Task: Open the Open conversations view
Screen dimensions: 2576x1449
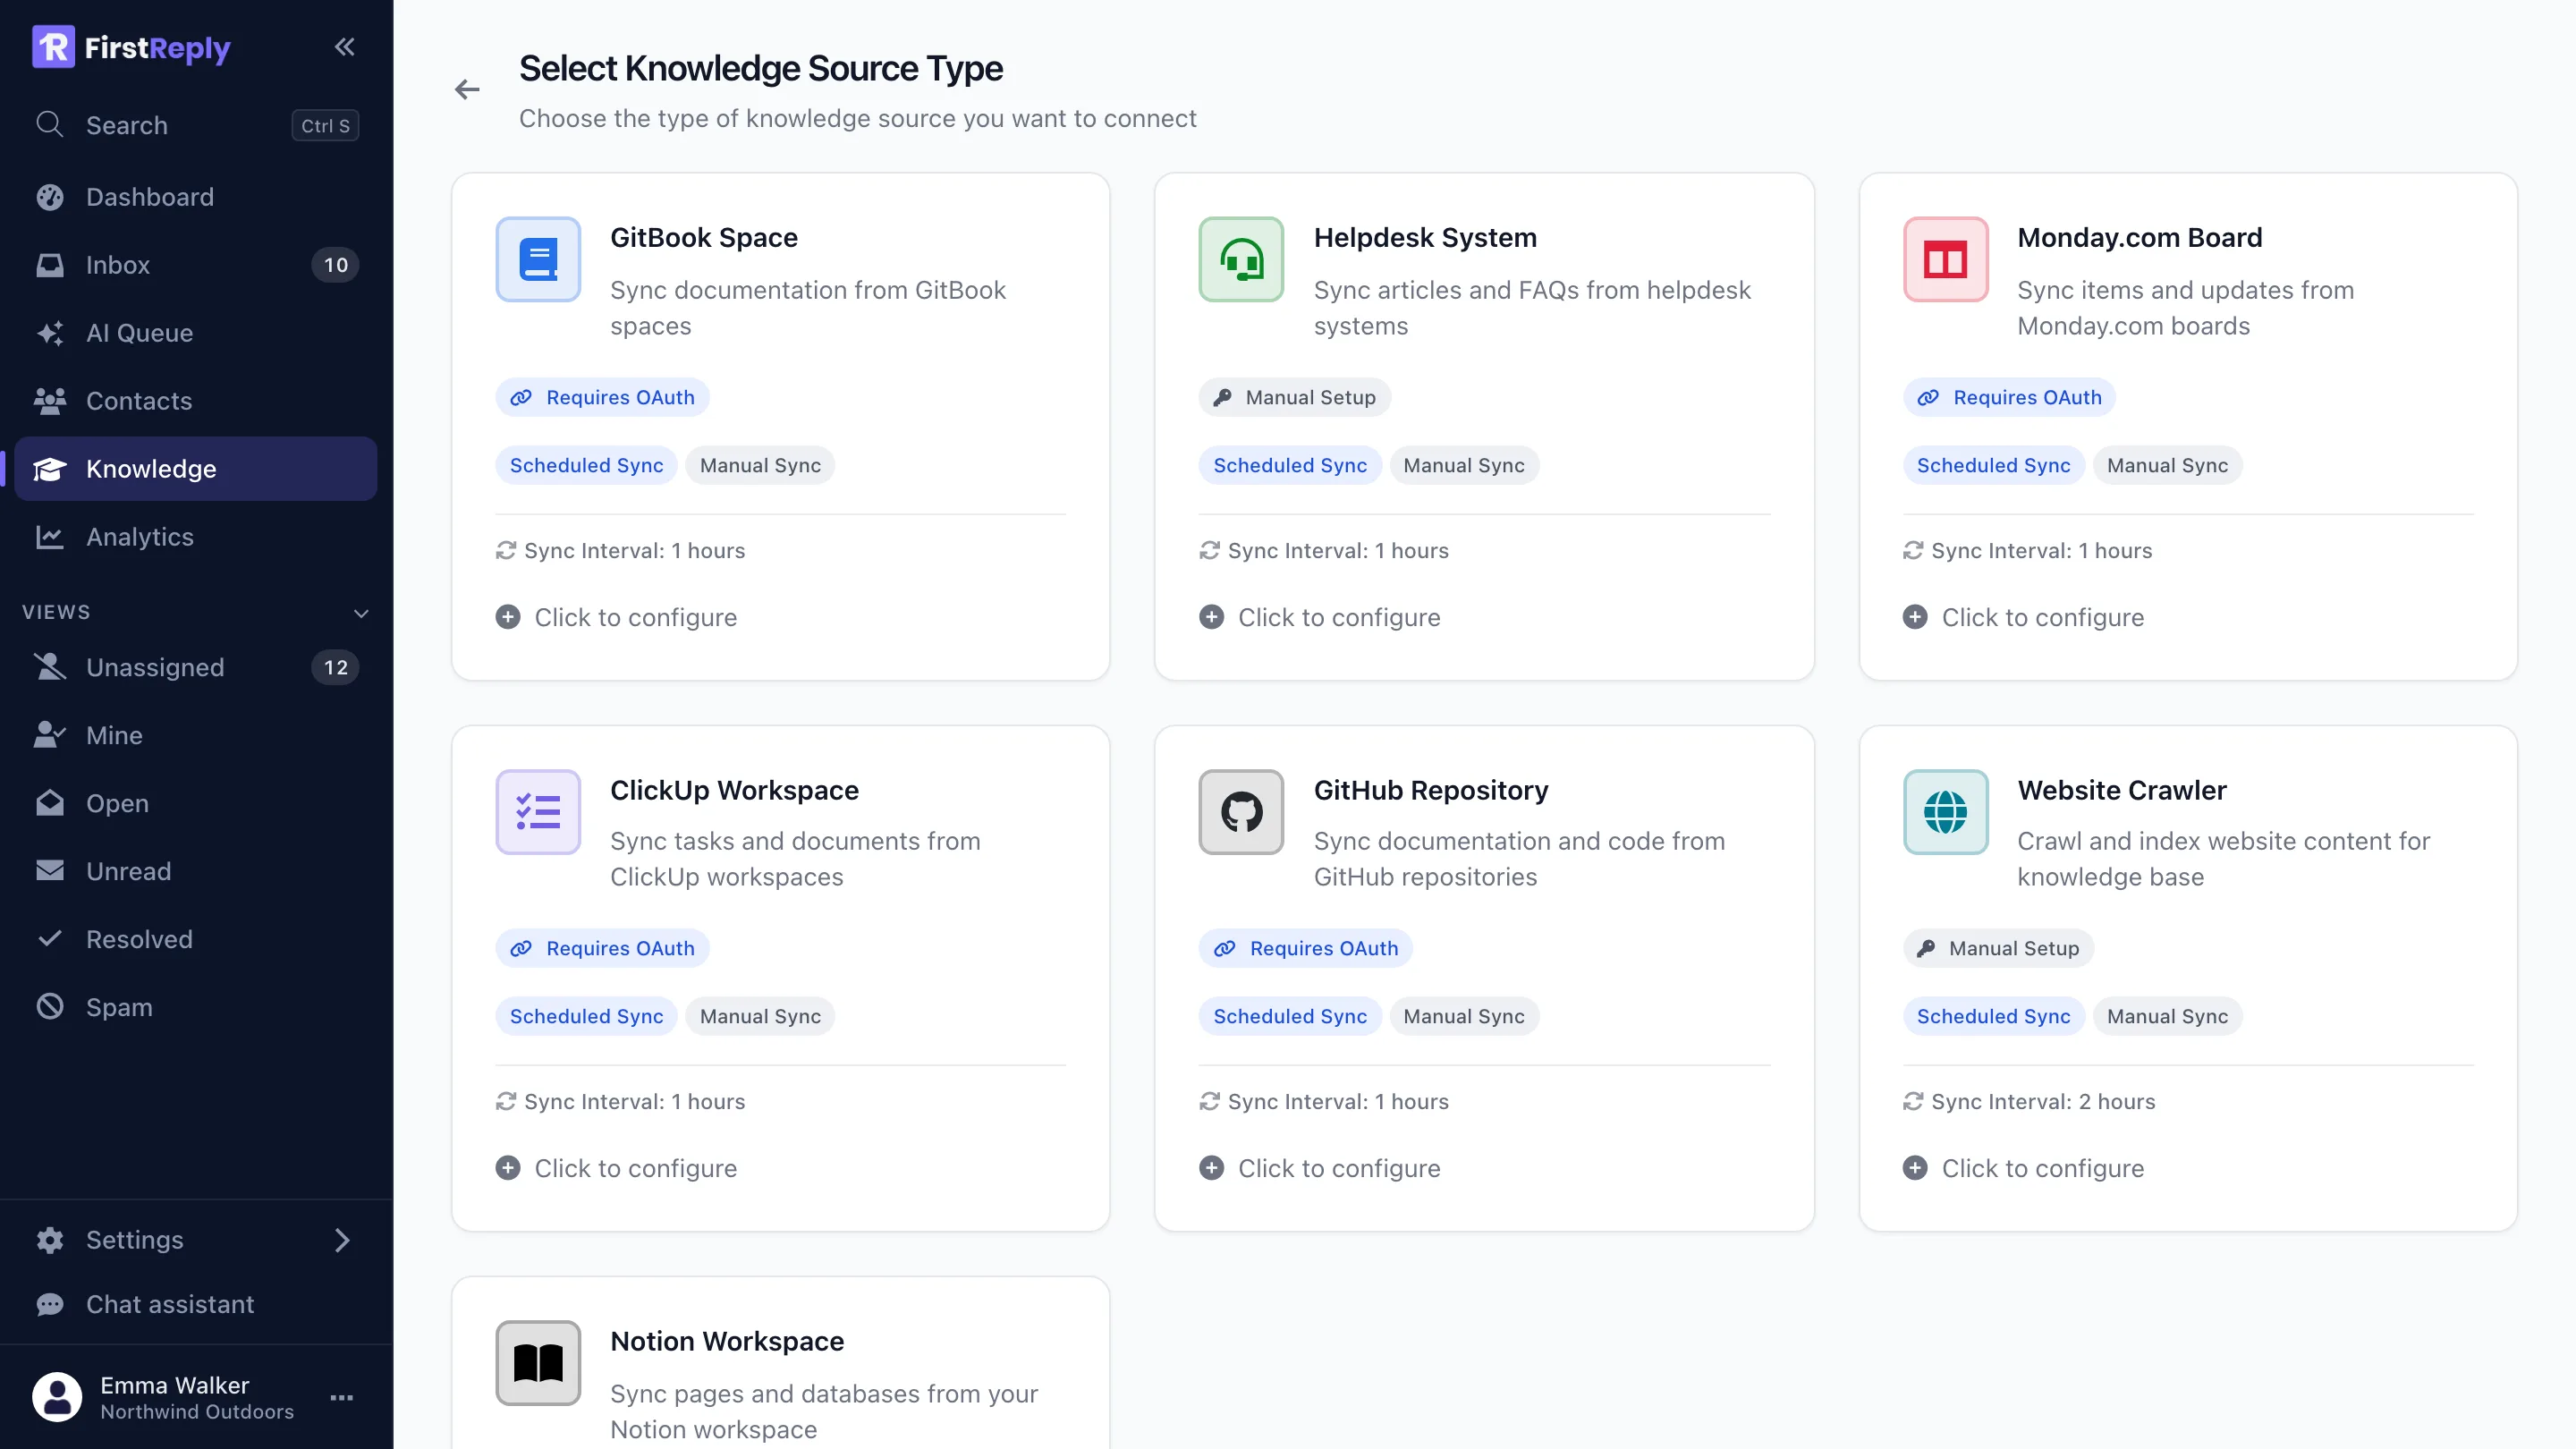Action: point(196,803)
